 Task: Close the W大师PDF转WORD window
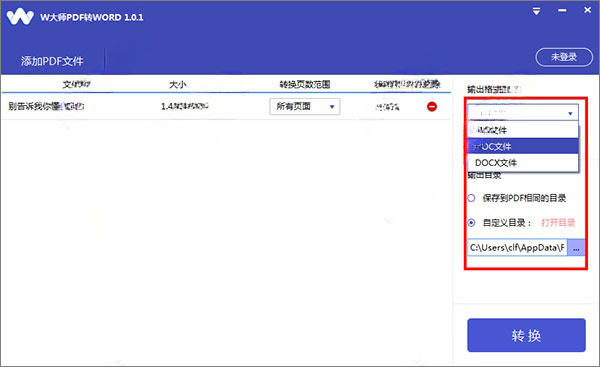[x=587, y=10]
